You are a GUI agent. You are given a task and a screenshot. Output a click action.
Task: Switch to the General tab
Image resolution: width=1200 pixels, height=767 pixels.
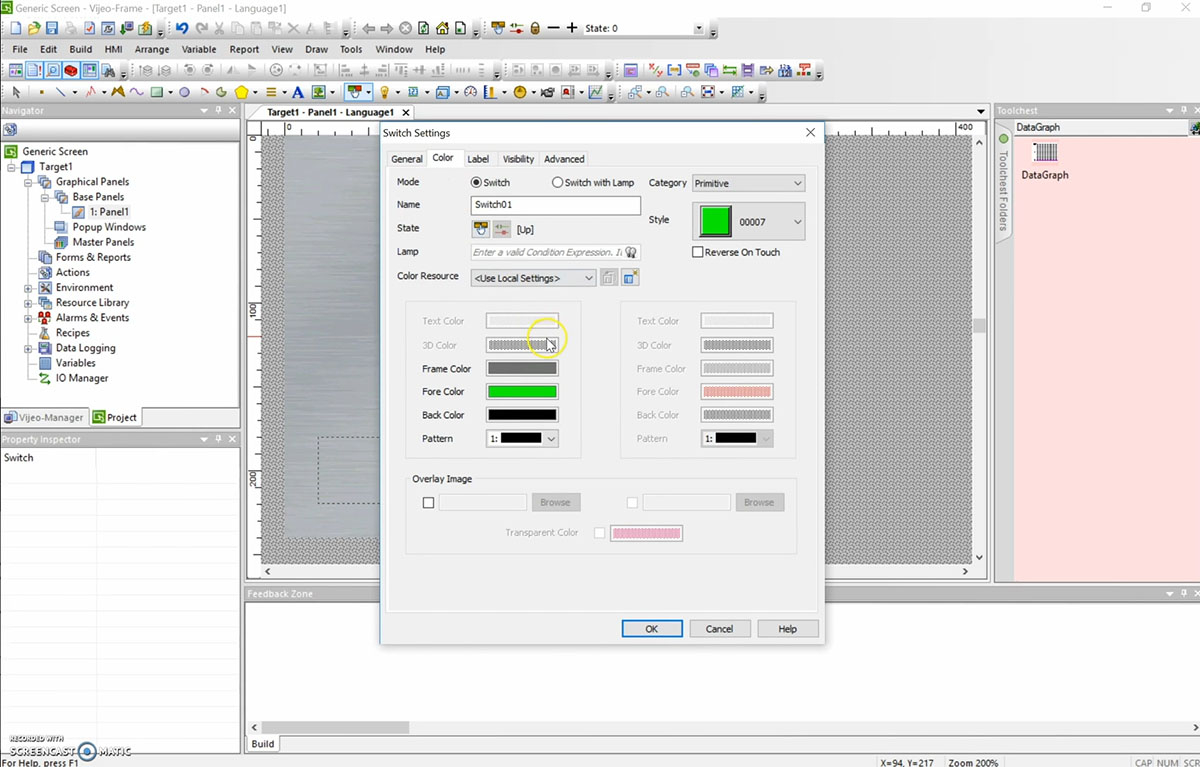407,159
